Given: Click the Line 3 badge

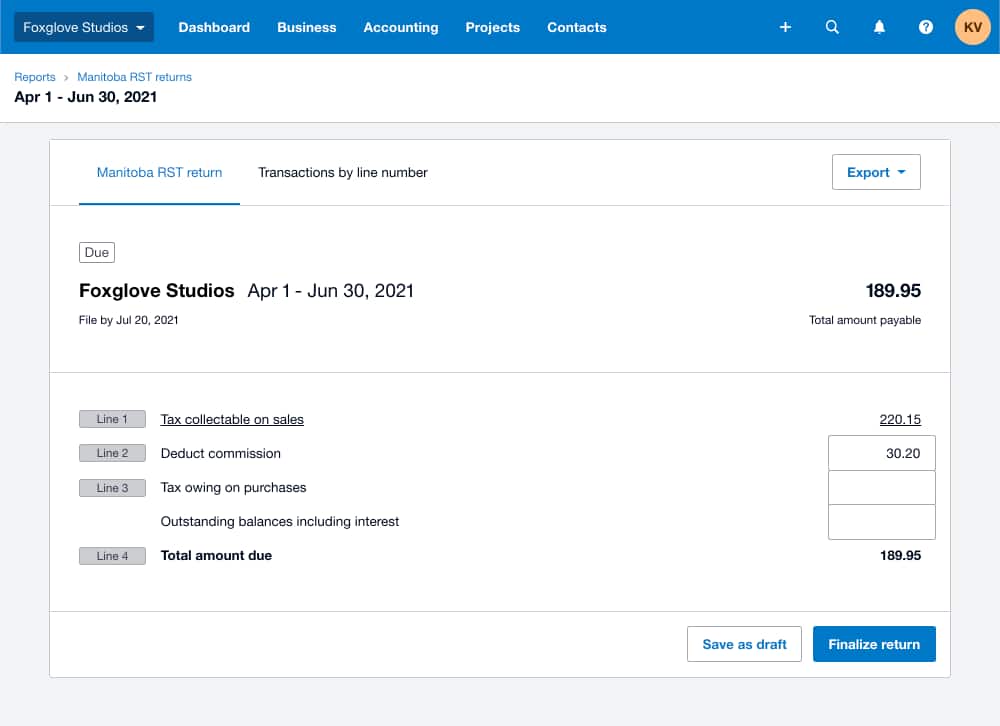Looking at the screenshot, I should pos(112,487).
